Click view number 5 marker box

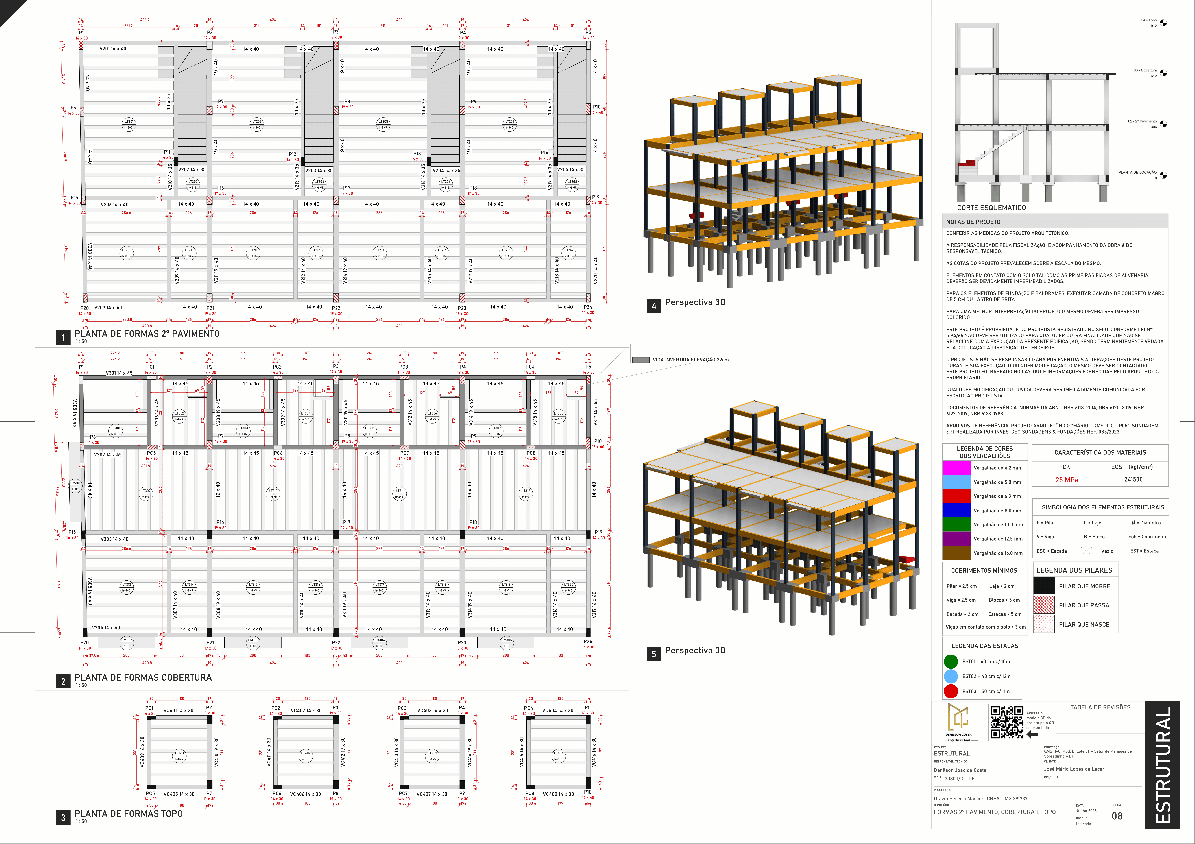[x=653, y=654]
